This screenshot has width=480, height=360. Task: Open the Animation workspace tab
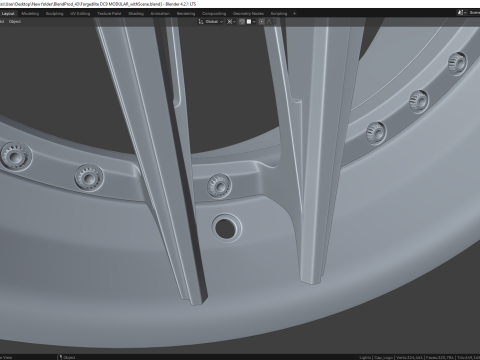[x=160, y=14]
